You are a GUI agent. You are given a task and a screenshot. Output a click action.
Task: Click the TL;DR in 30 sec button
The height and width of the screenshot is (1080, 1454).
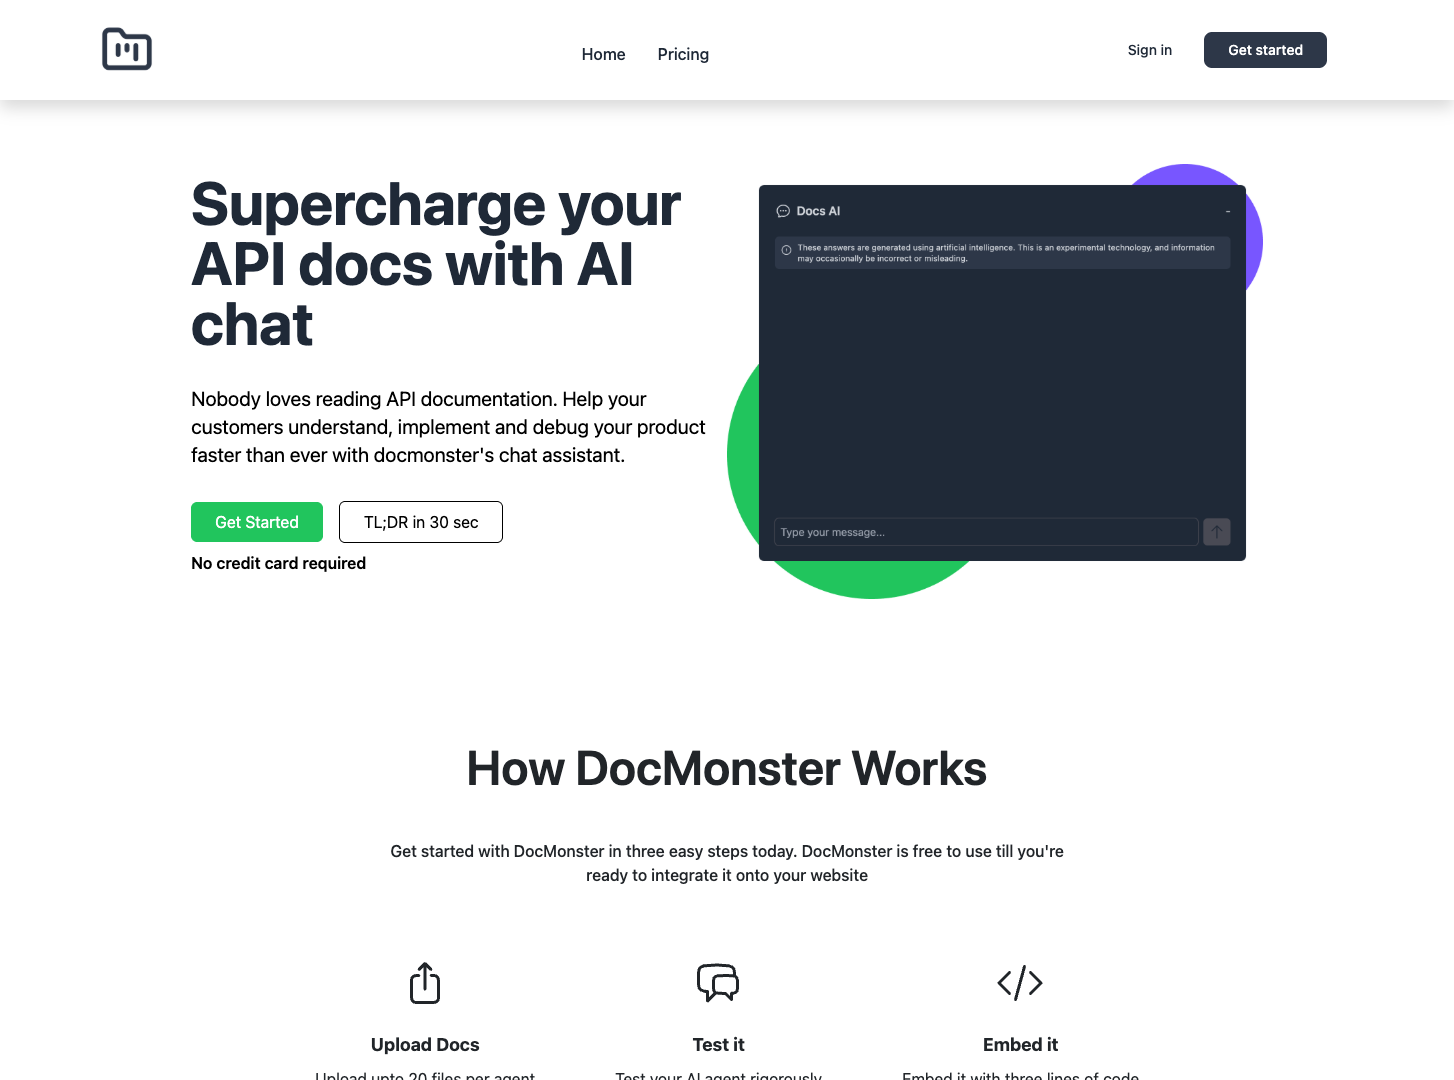click(x=420, y=521)
